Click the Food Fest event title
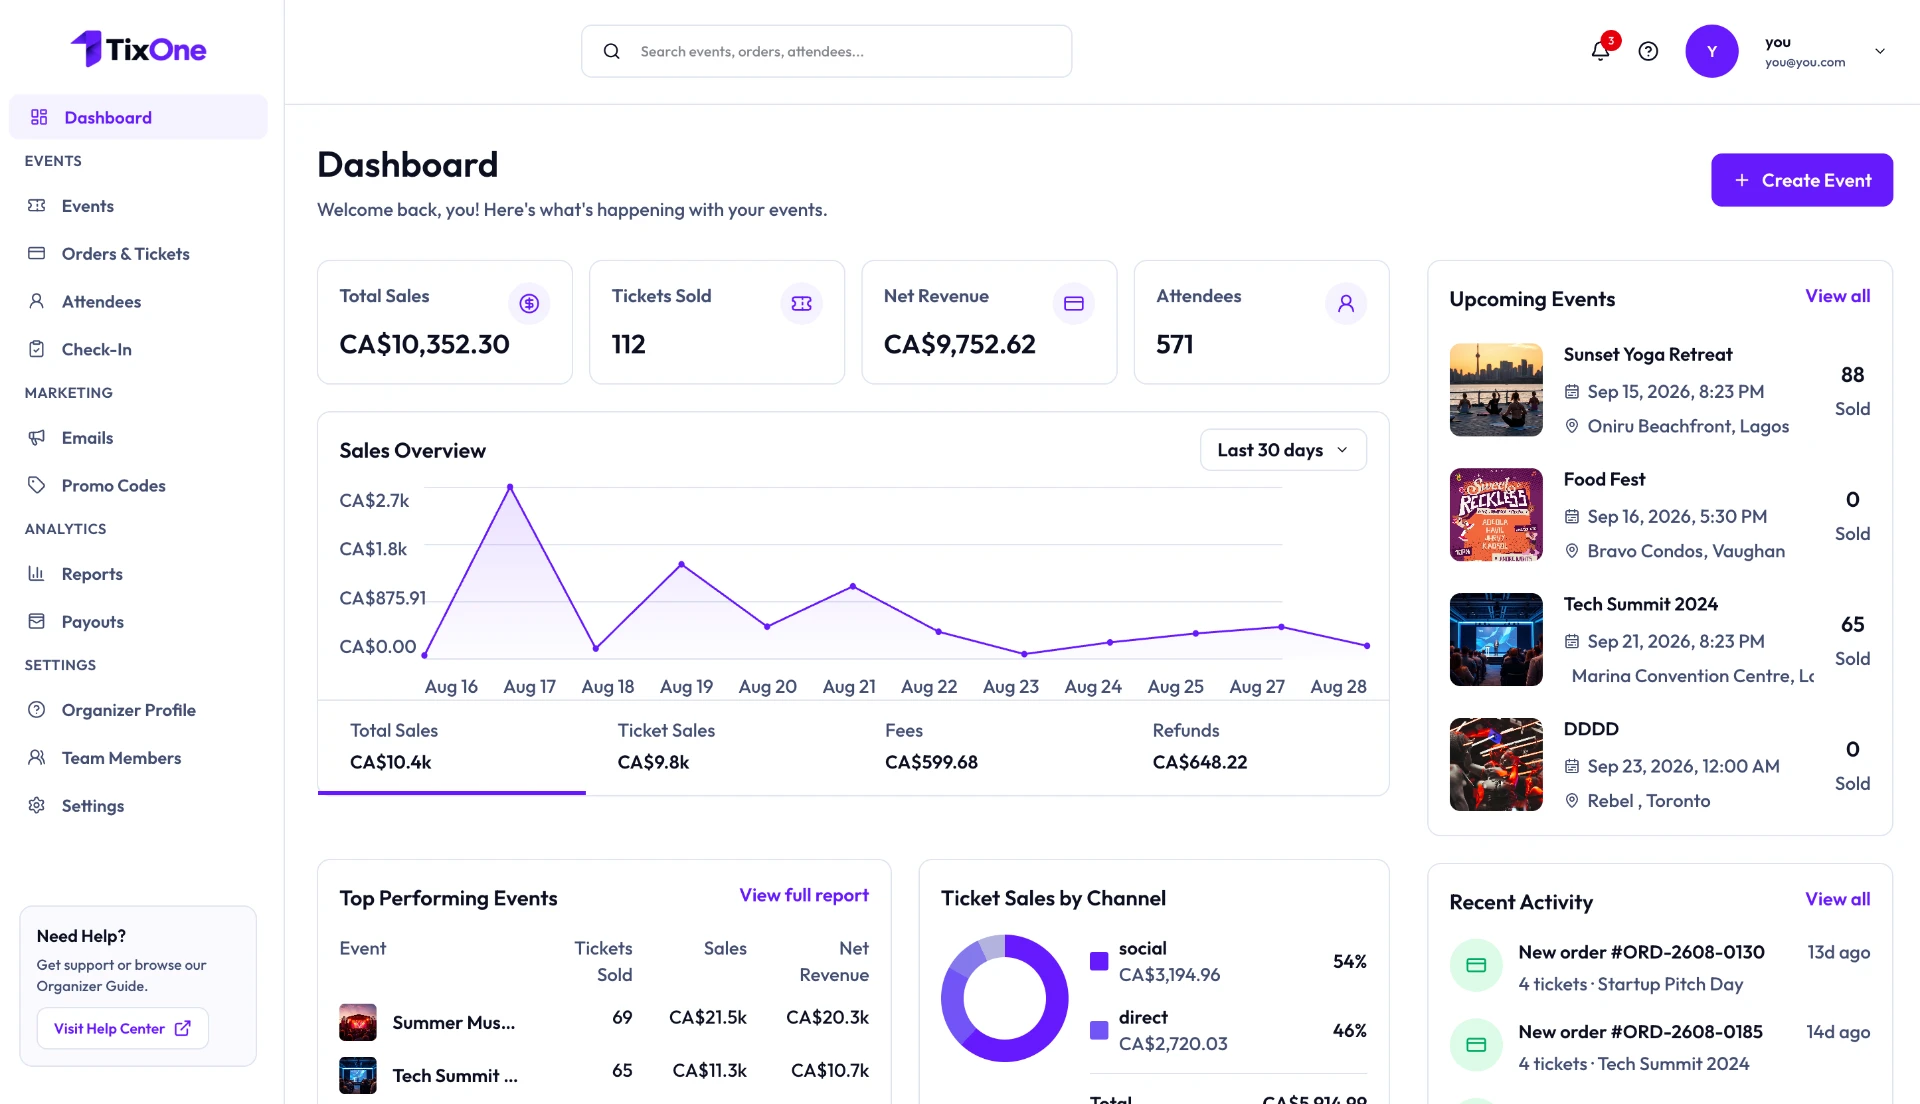The height and width of the screenshot is (1104, 1920). (x=1604, y=479)
